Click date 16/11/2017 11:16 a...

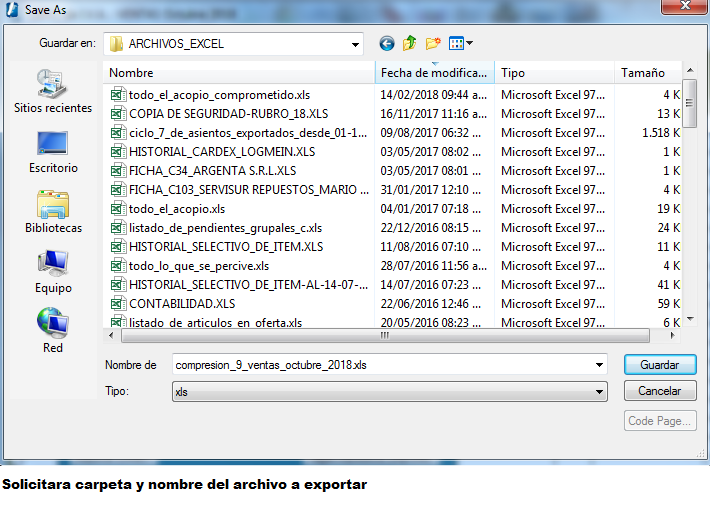433,114
